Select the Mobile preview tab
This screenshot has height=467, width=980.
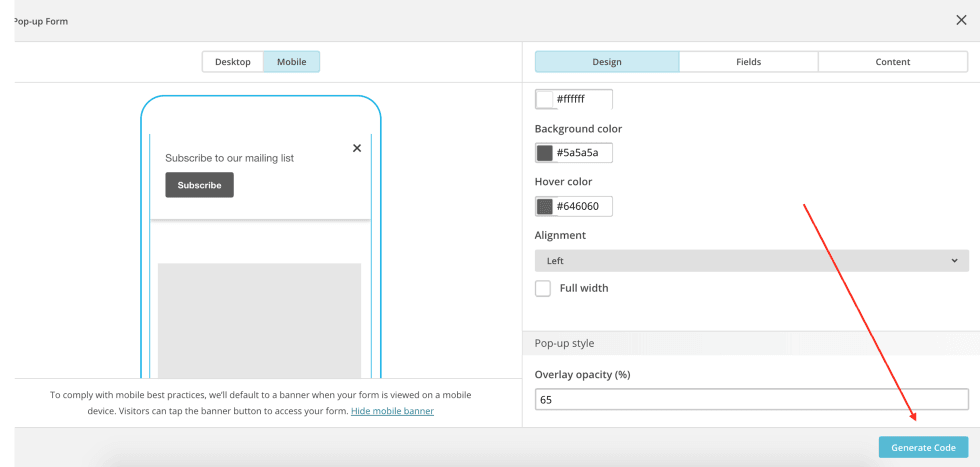pos(292,62)
